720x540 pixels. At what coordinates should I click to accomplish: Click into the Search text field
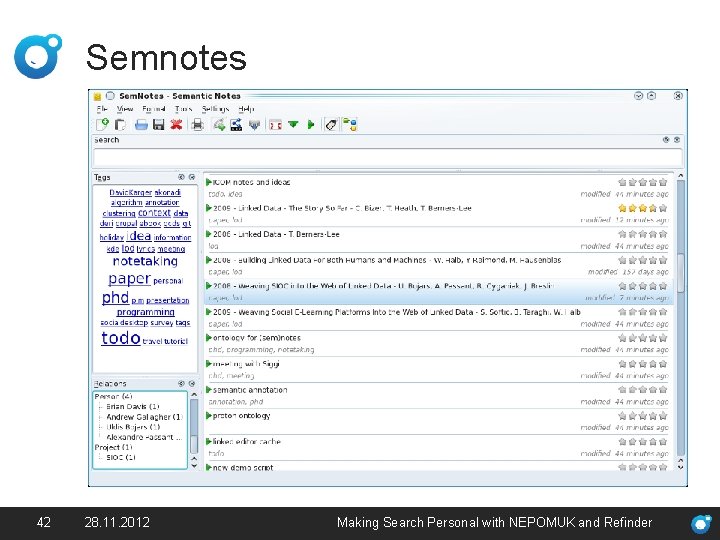(388, 158)
